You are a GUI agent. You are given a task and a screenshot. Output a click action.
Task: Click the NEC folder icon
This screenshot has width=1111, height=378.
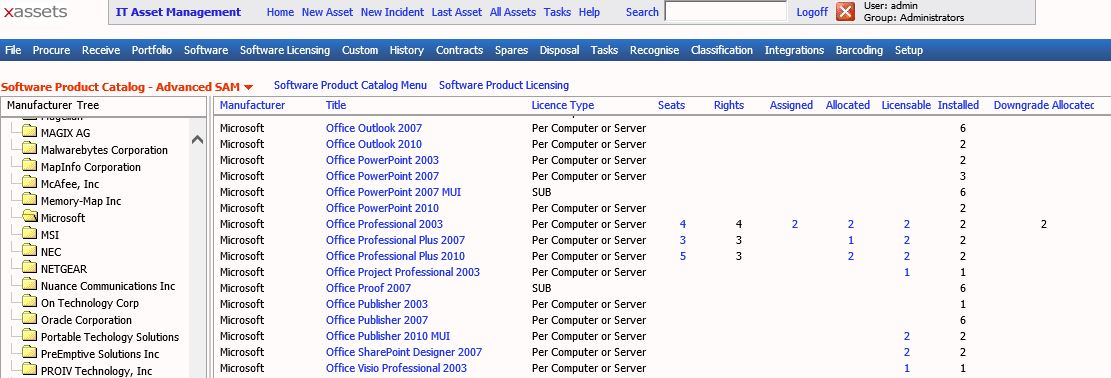(29, 251)
